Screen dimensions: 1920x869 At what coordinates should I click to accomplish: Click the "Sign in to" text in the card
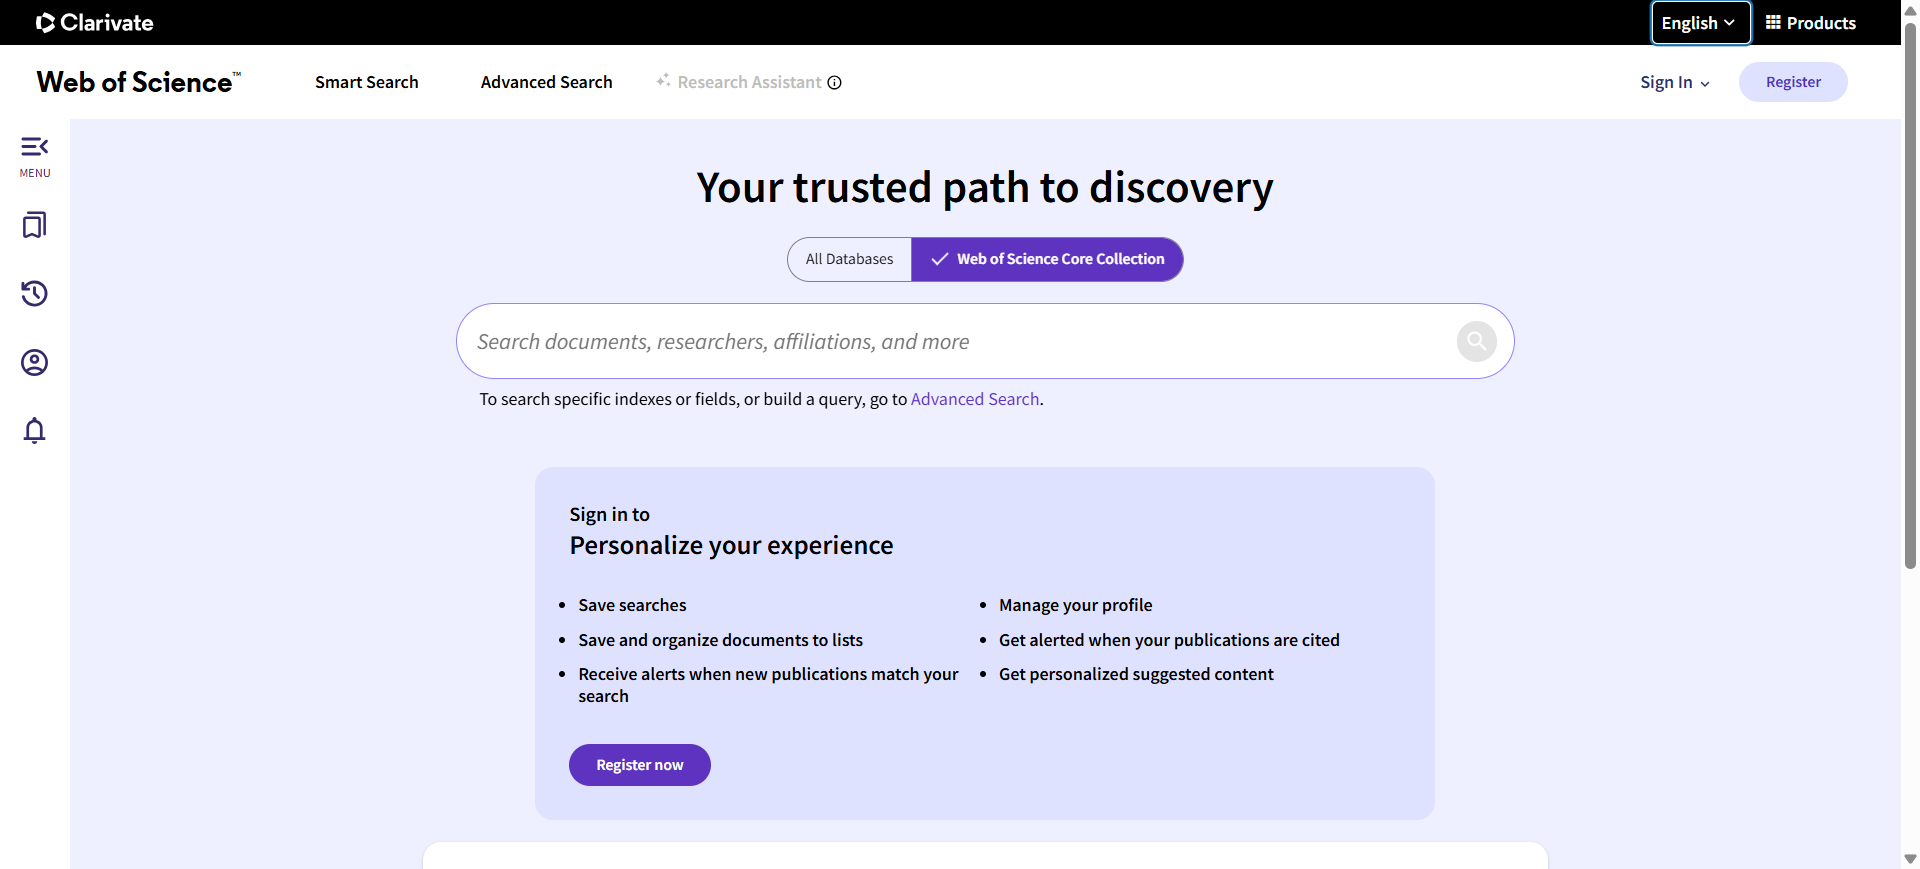coord(609,515)
